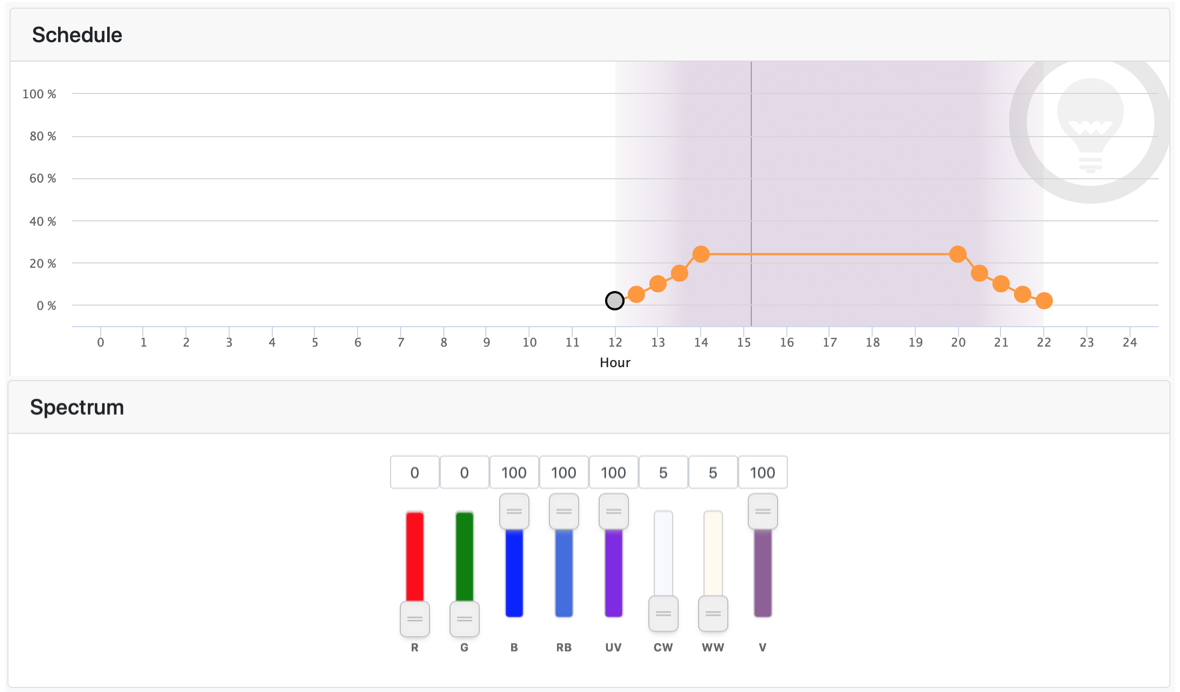
Task: Select the orange schedule point at hour 21
Action: (1001, 284)
